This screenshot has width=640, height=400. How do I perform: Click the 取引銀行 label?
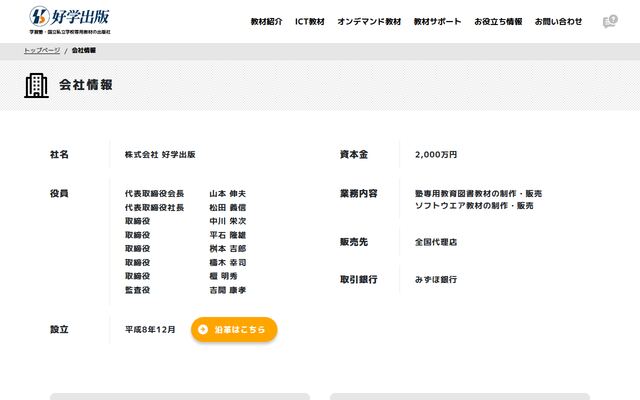pyautogui.click(x=359, y=280)
